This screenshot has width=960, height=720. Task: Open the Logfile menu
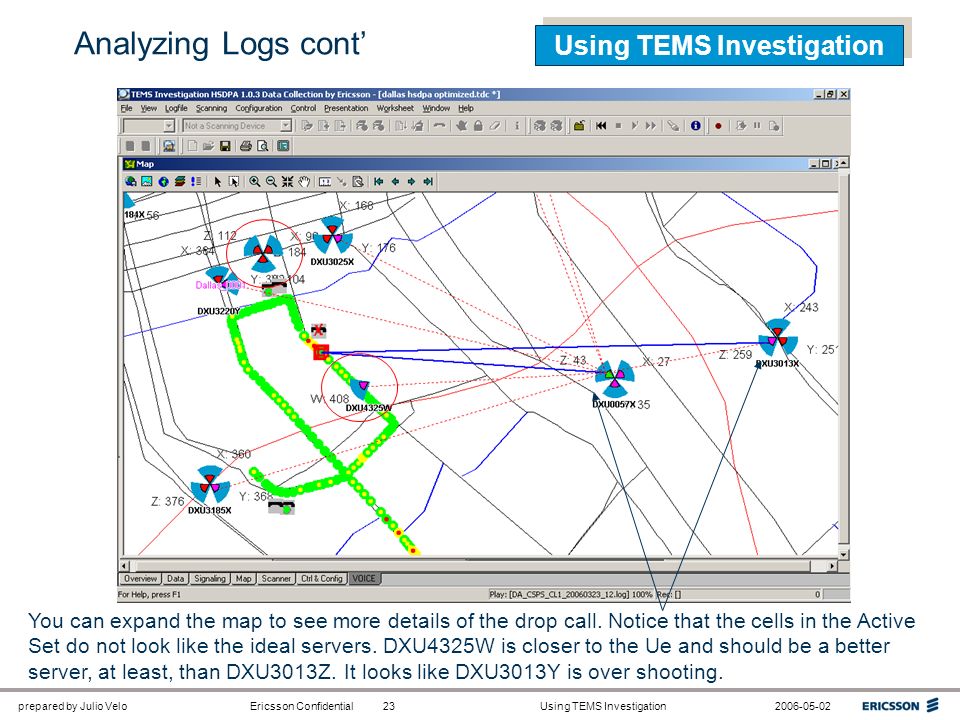pyautogui.click(x=176, y=108)
